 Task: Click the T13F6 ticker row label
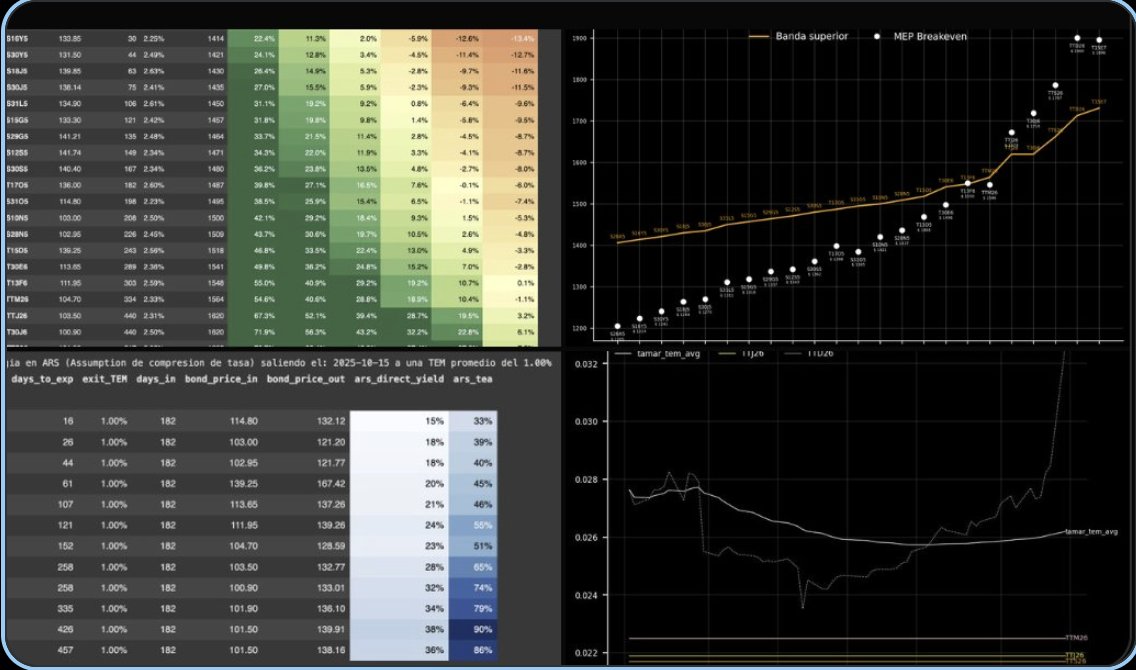coord(17,283)
